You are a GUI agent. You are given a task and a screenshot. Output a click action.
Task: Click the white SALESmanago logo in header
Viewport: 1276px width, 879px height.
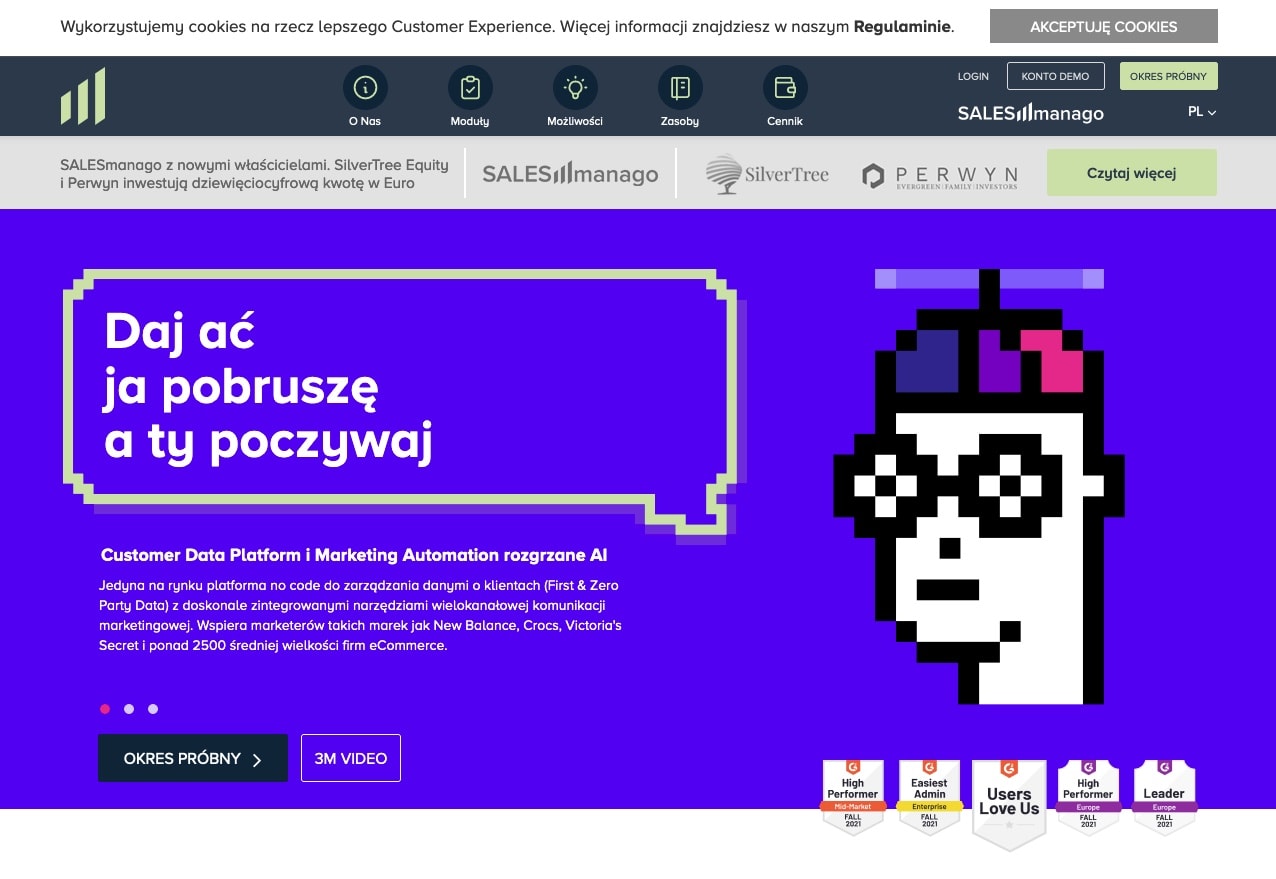coord(1031,113)
